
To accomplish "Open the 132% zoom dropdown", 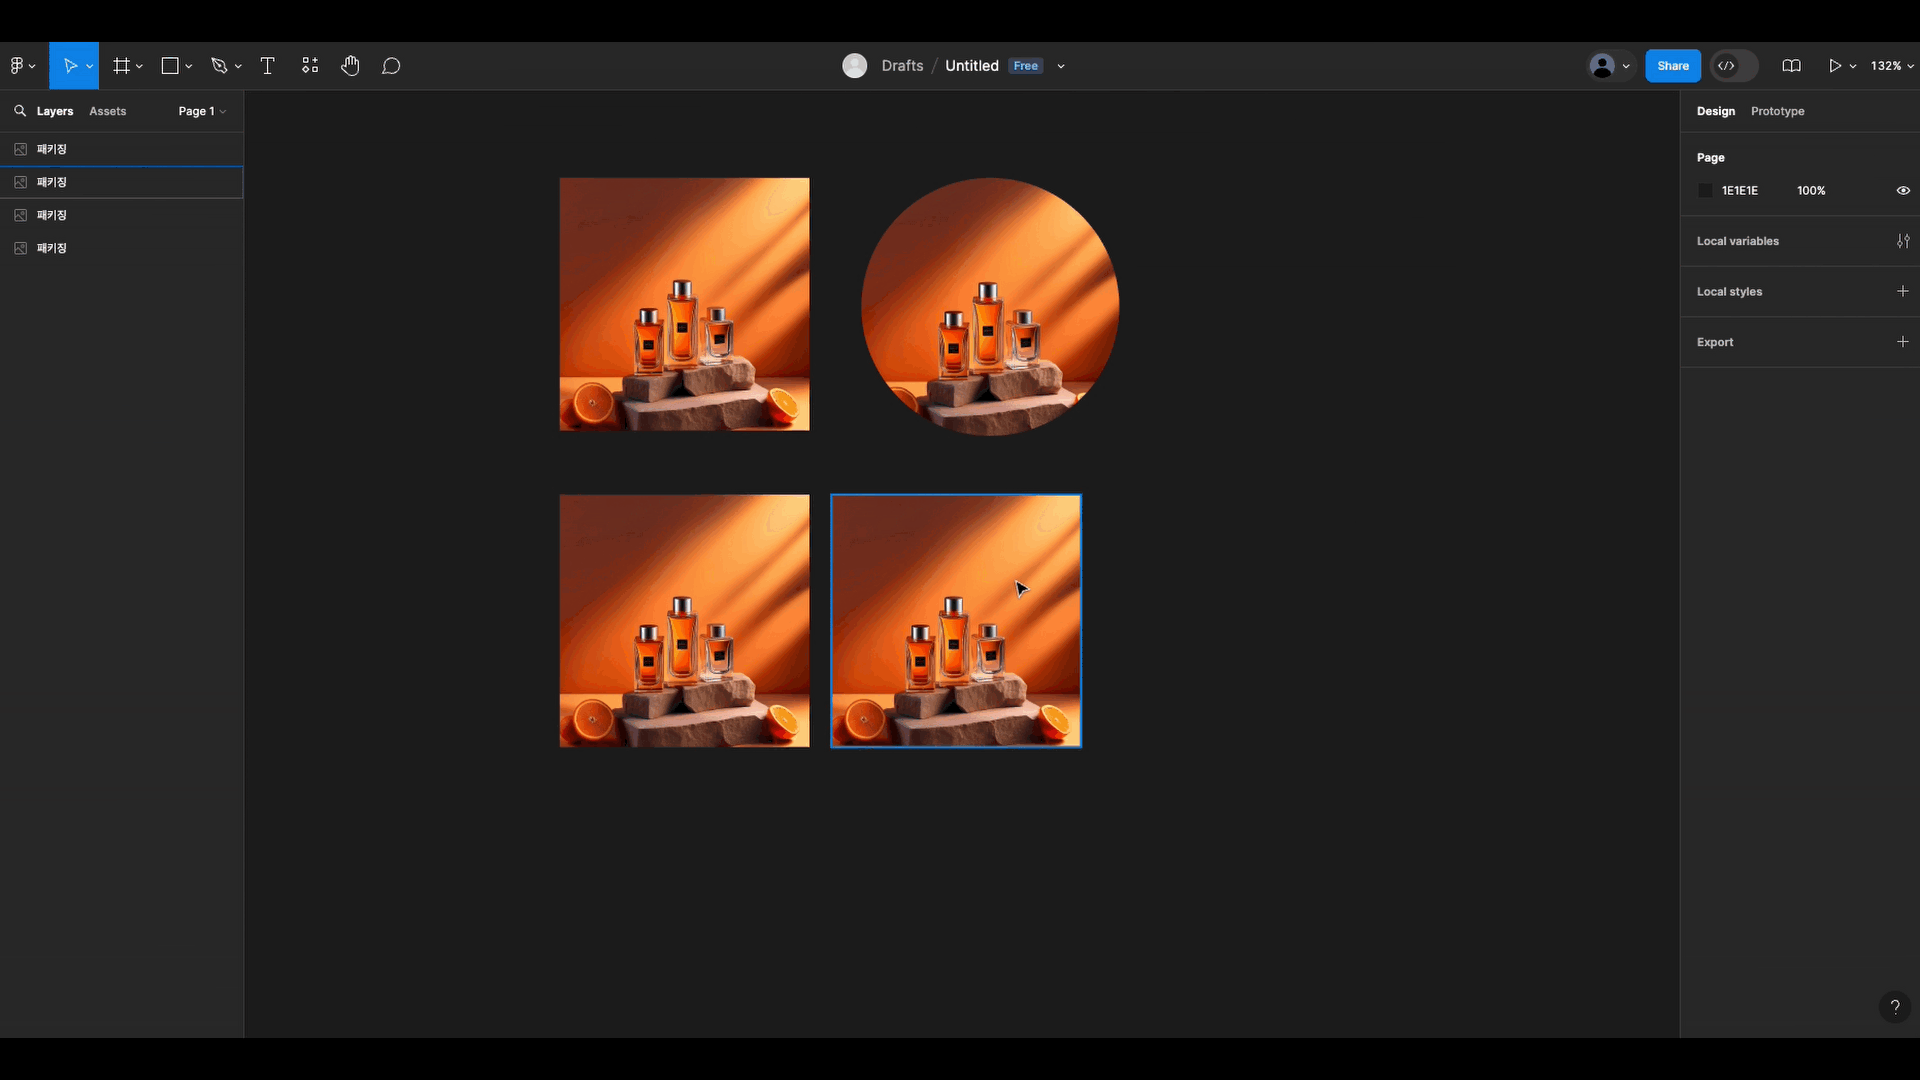I will click(x=1892, y=66).
